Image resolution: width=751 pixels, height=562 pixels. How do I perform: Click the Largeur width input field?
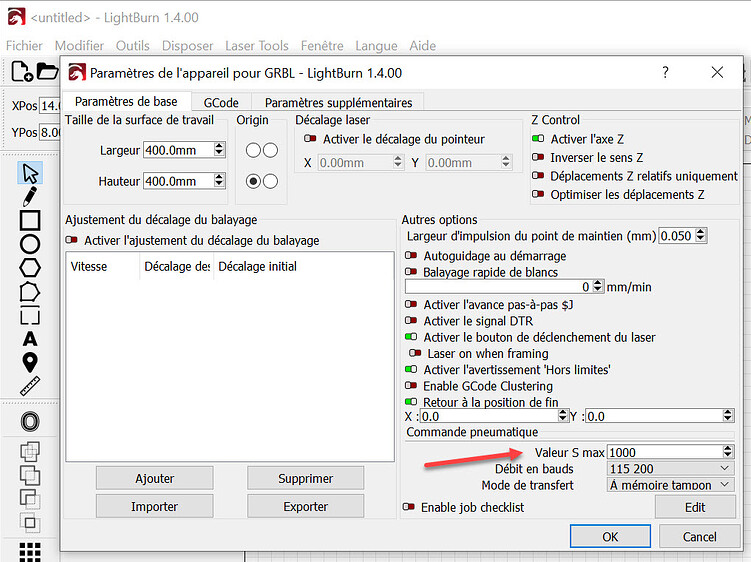pyautogui.click(x=177, y=150)
